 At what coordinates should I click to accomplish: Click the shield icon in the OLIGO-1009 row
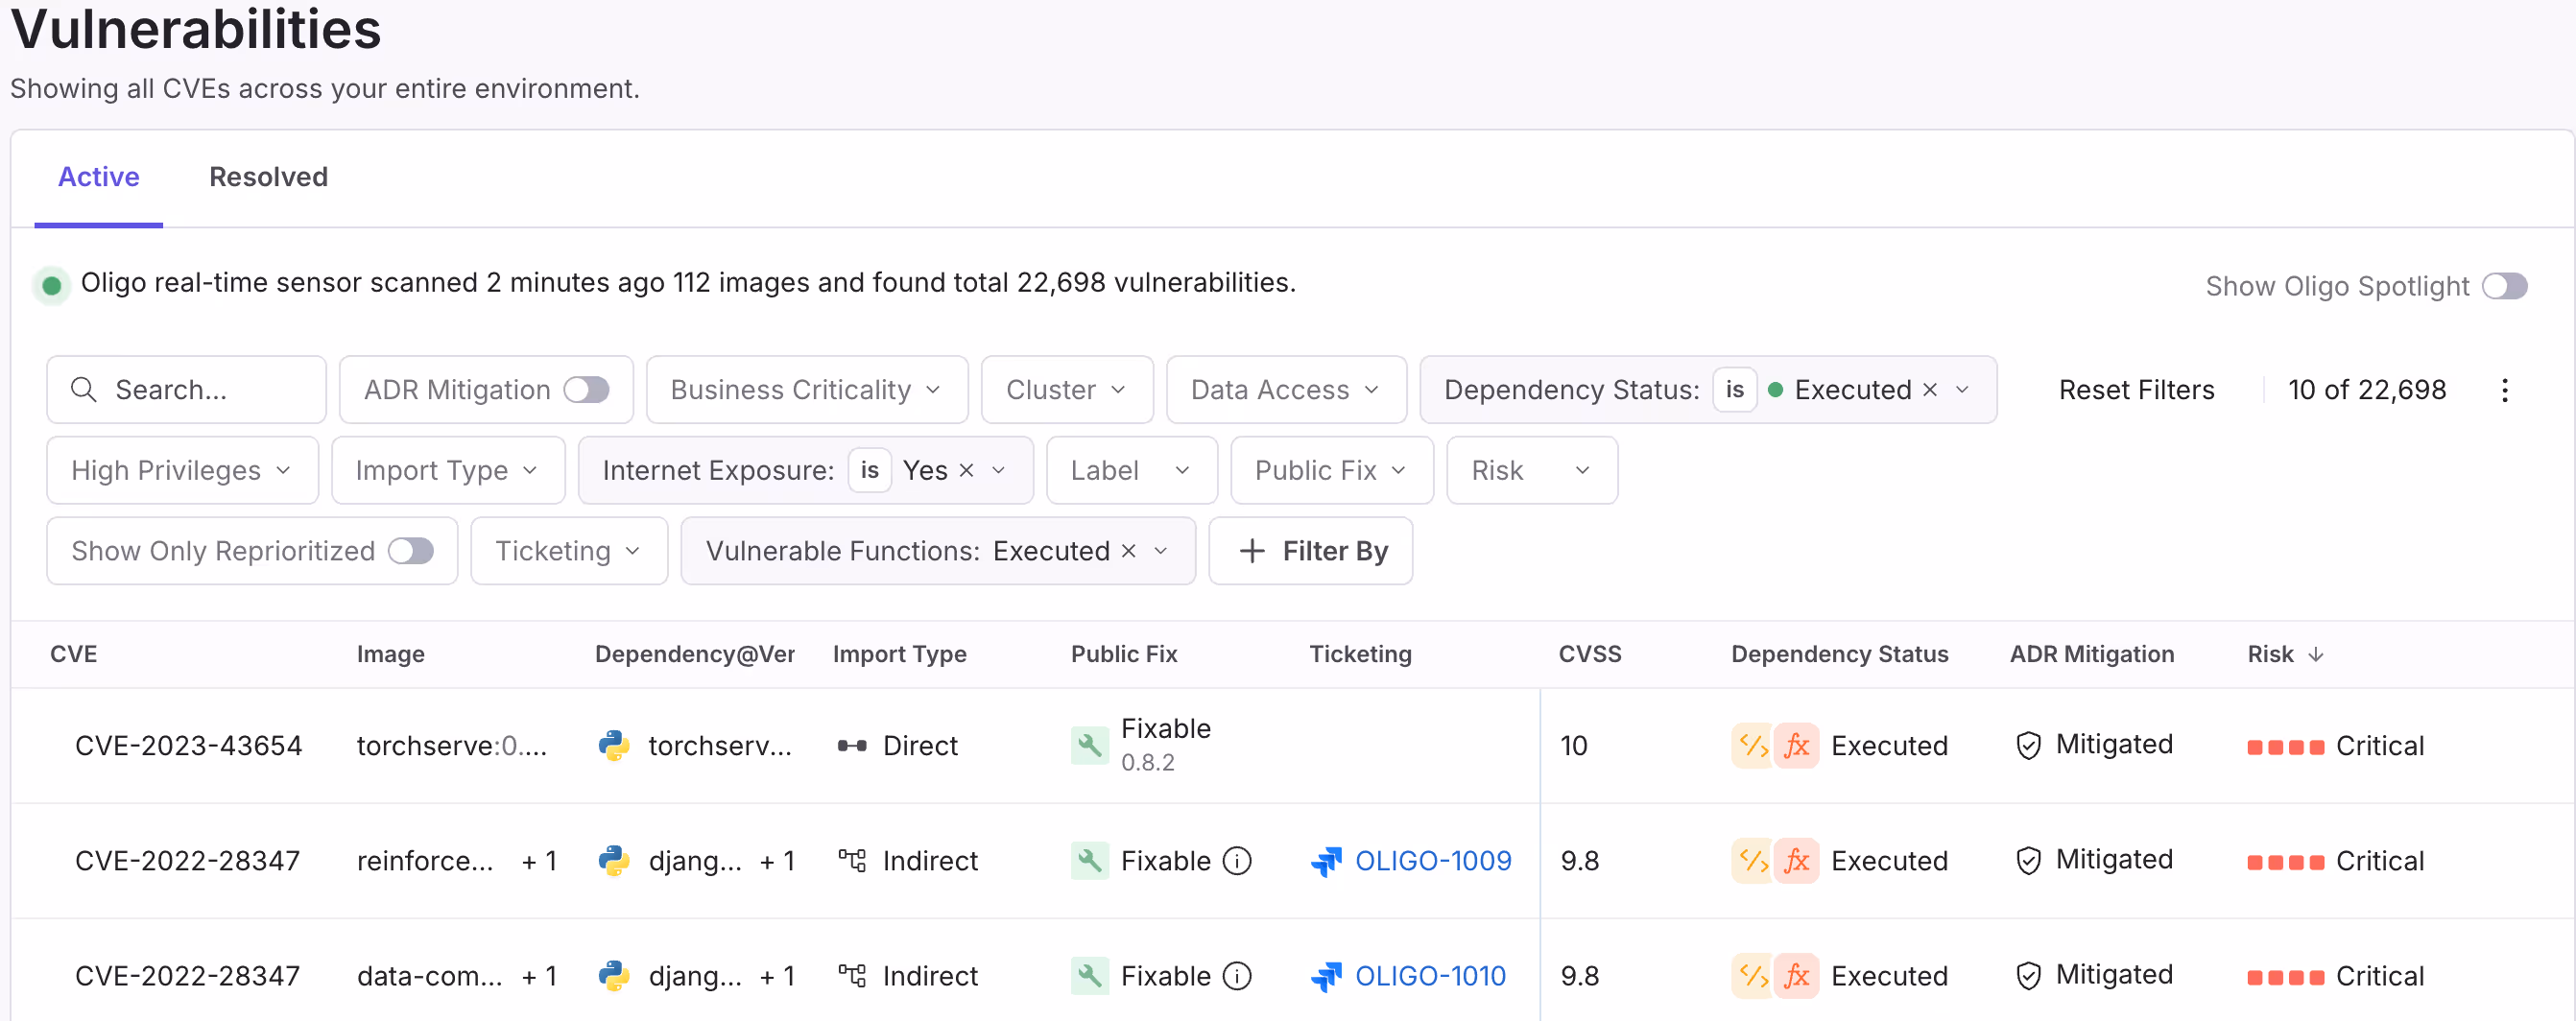pyautogui.click(x=2027, y=860)
